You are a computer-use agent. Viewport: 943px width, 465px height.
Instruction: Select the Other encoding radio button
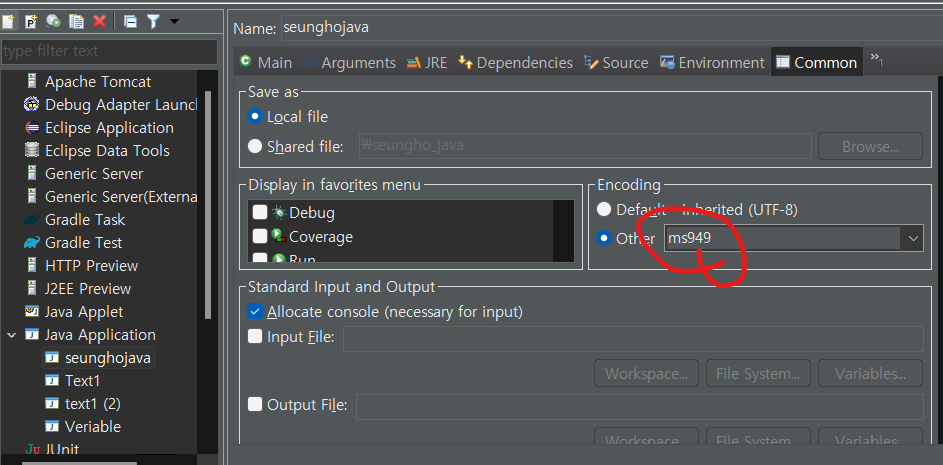603,238
